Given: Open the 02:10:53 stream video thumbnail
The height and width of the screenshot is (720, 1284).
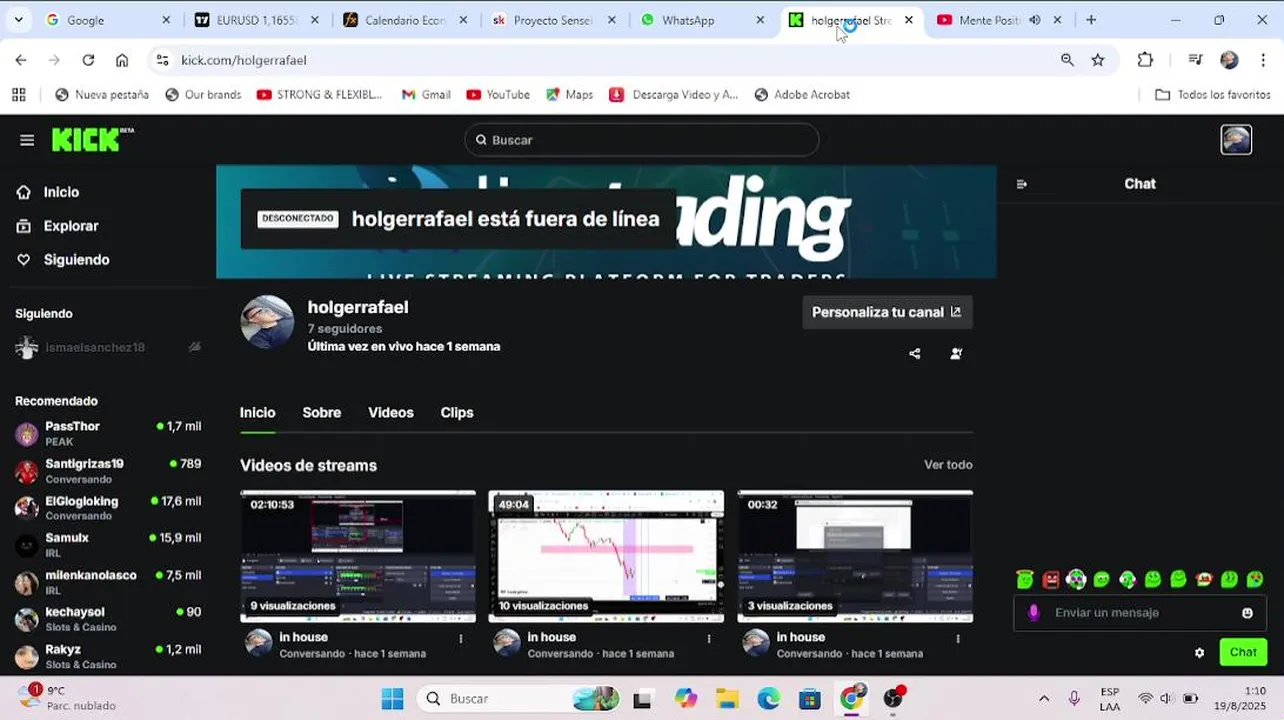Looking at the screenshot, I should 358,556.
